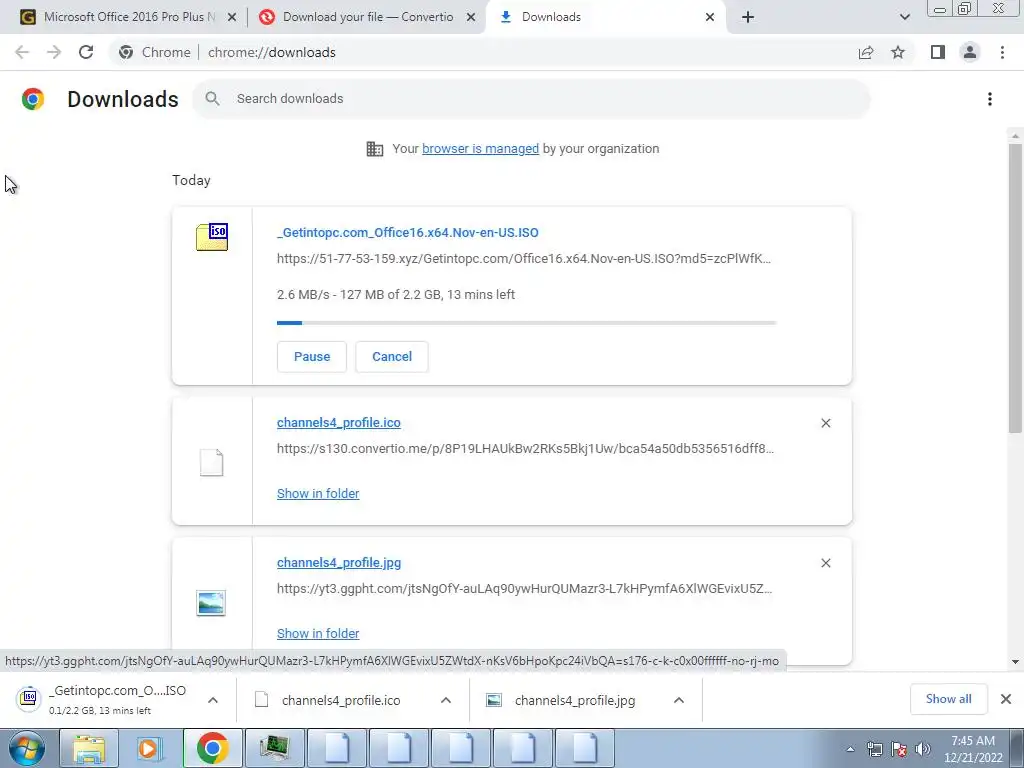Open a new tab with the plus button
This screenshot has height=768, width=1024.
(748, 18)
